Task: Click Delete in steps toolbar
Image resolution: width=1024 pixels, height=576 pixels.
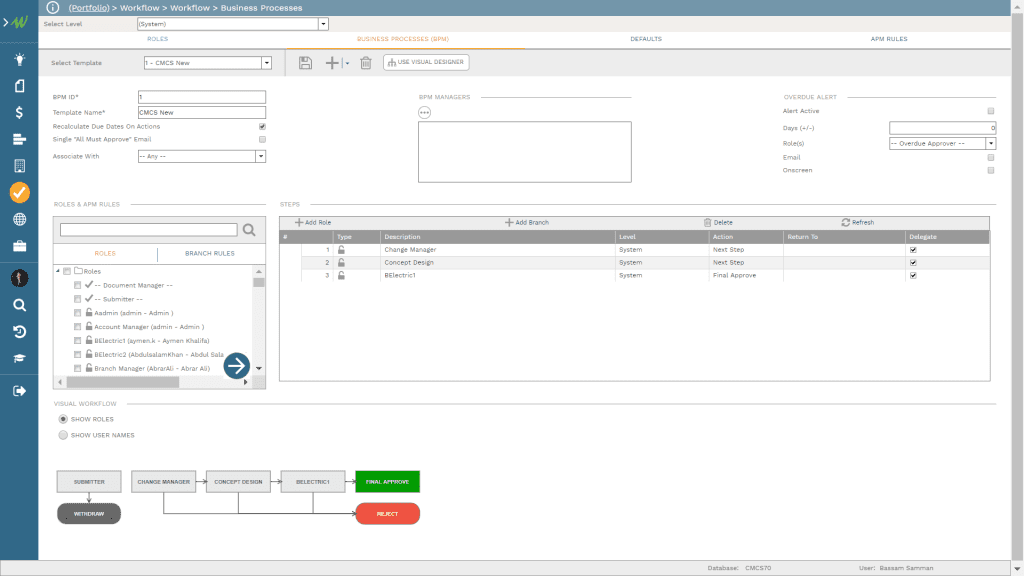Action: [x=718, y=223]
